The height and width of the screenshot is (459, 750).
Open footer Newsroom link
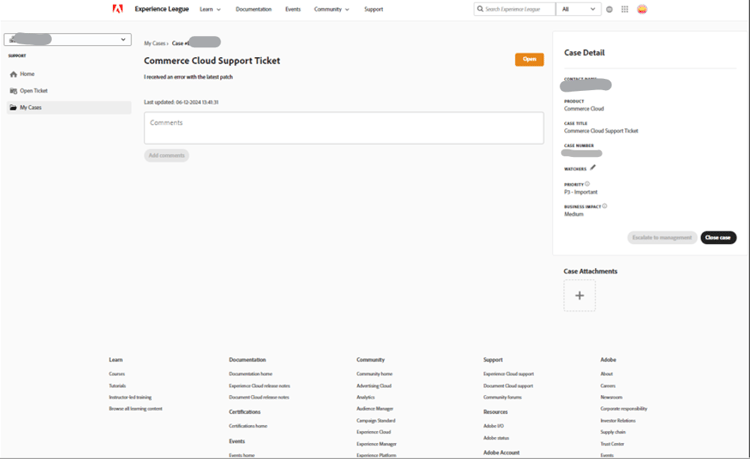pos(611,397)
